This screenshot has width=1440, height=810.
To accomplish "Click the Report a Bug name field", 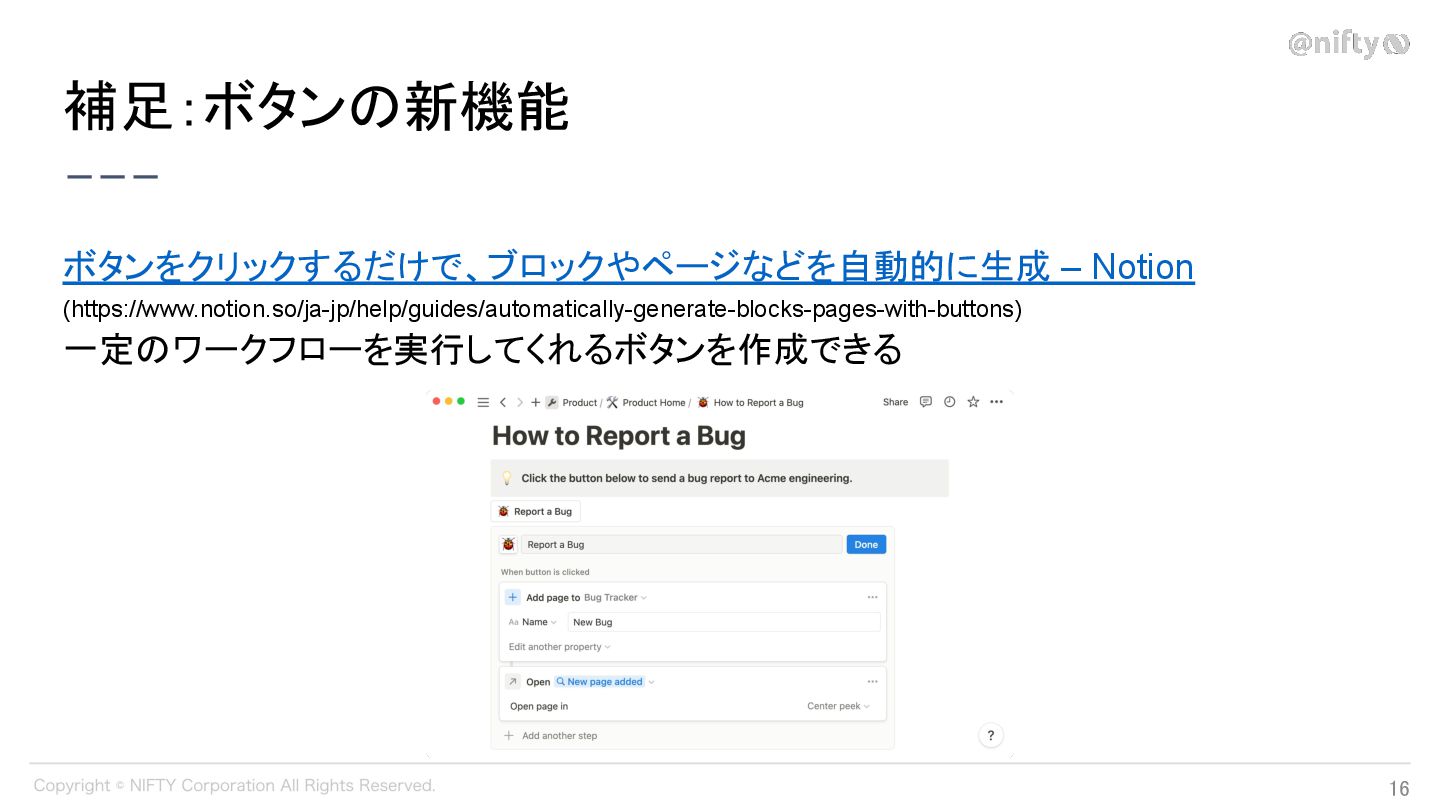I will click(681, 544).
